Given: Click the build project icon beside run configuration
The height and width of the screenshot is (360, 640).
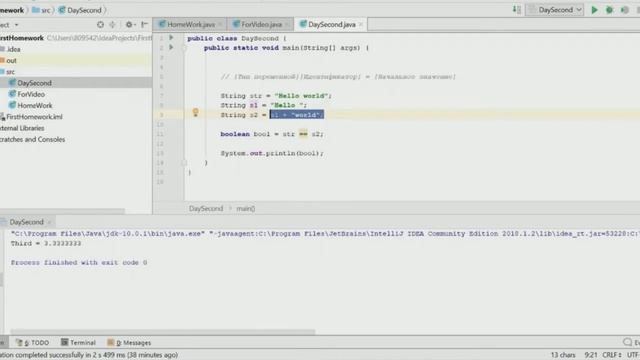Looking at the screenshot, I should (x=516, y=10).
